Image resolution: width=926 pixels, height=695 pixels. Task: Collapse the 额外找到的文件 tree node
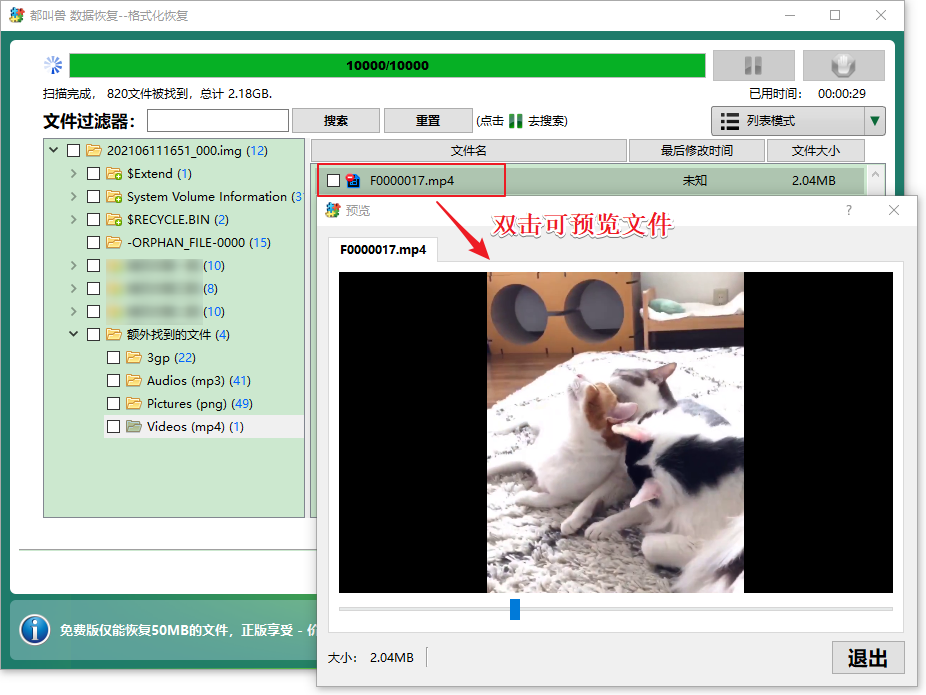(73, 334)
